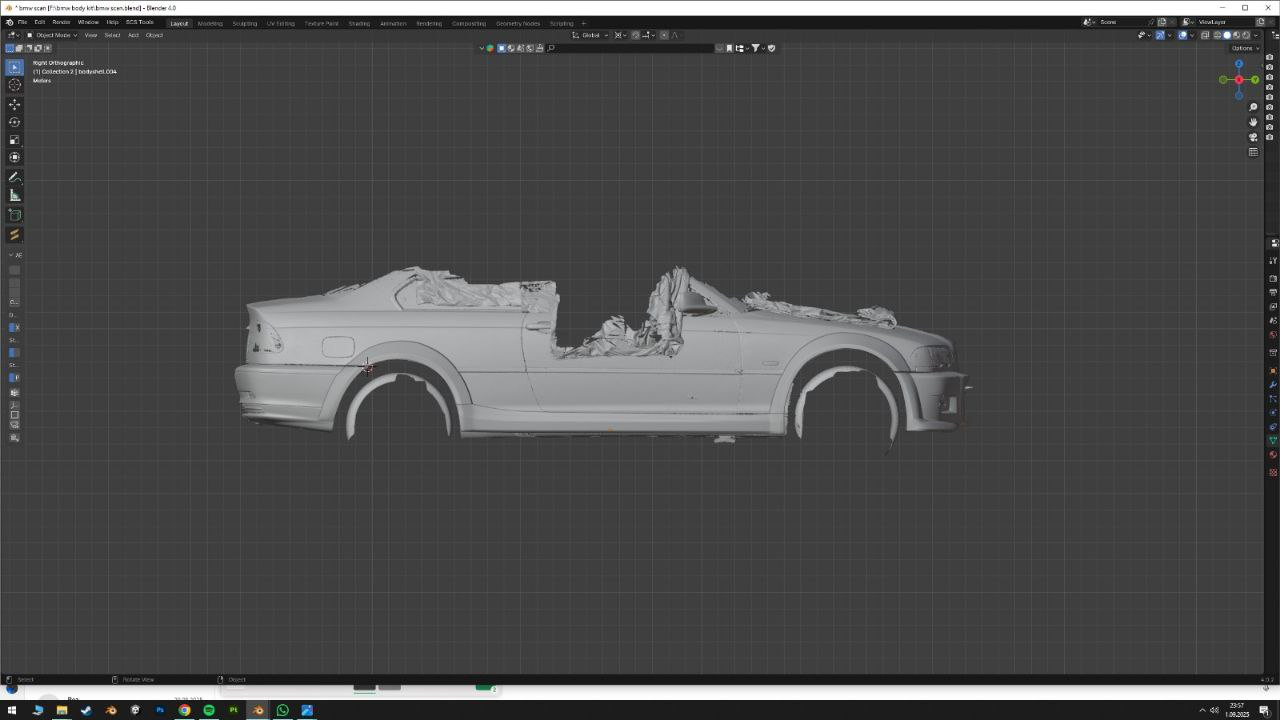This screenshot has height=720, width=1280.
Task: Select the Rotate tool
Action: 14,122
